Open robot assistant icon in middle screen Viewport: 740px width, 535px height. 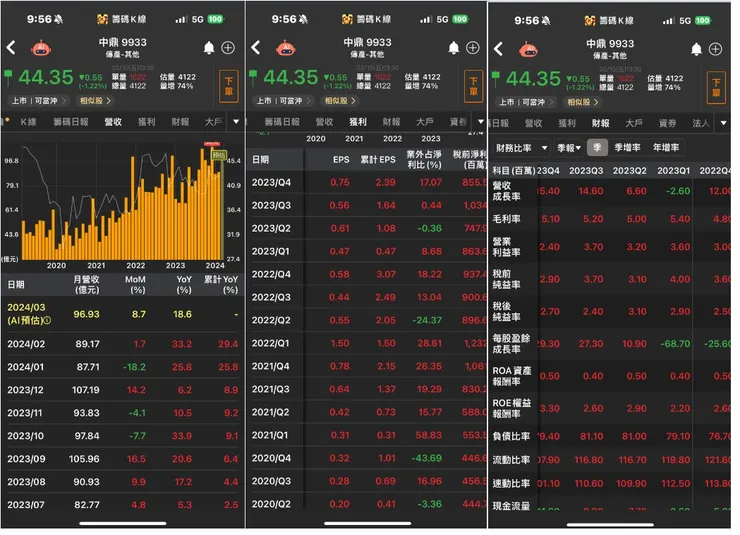click(288, 48)
